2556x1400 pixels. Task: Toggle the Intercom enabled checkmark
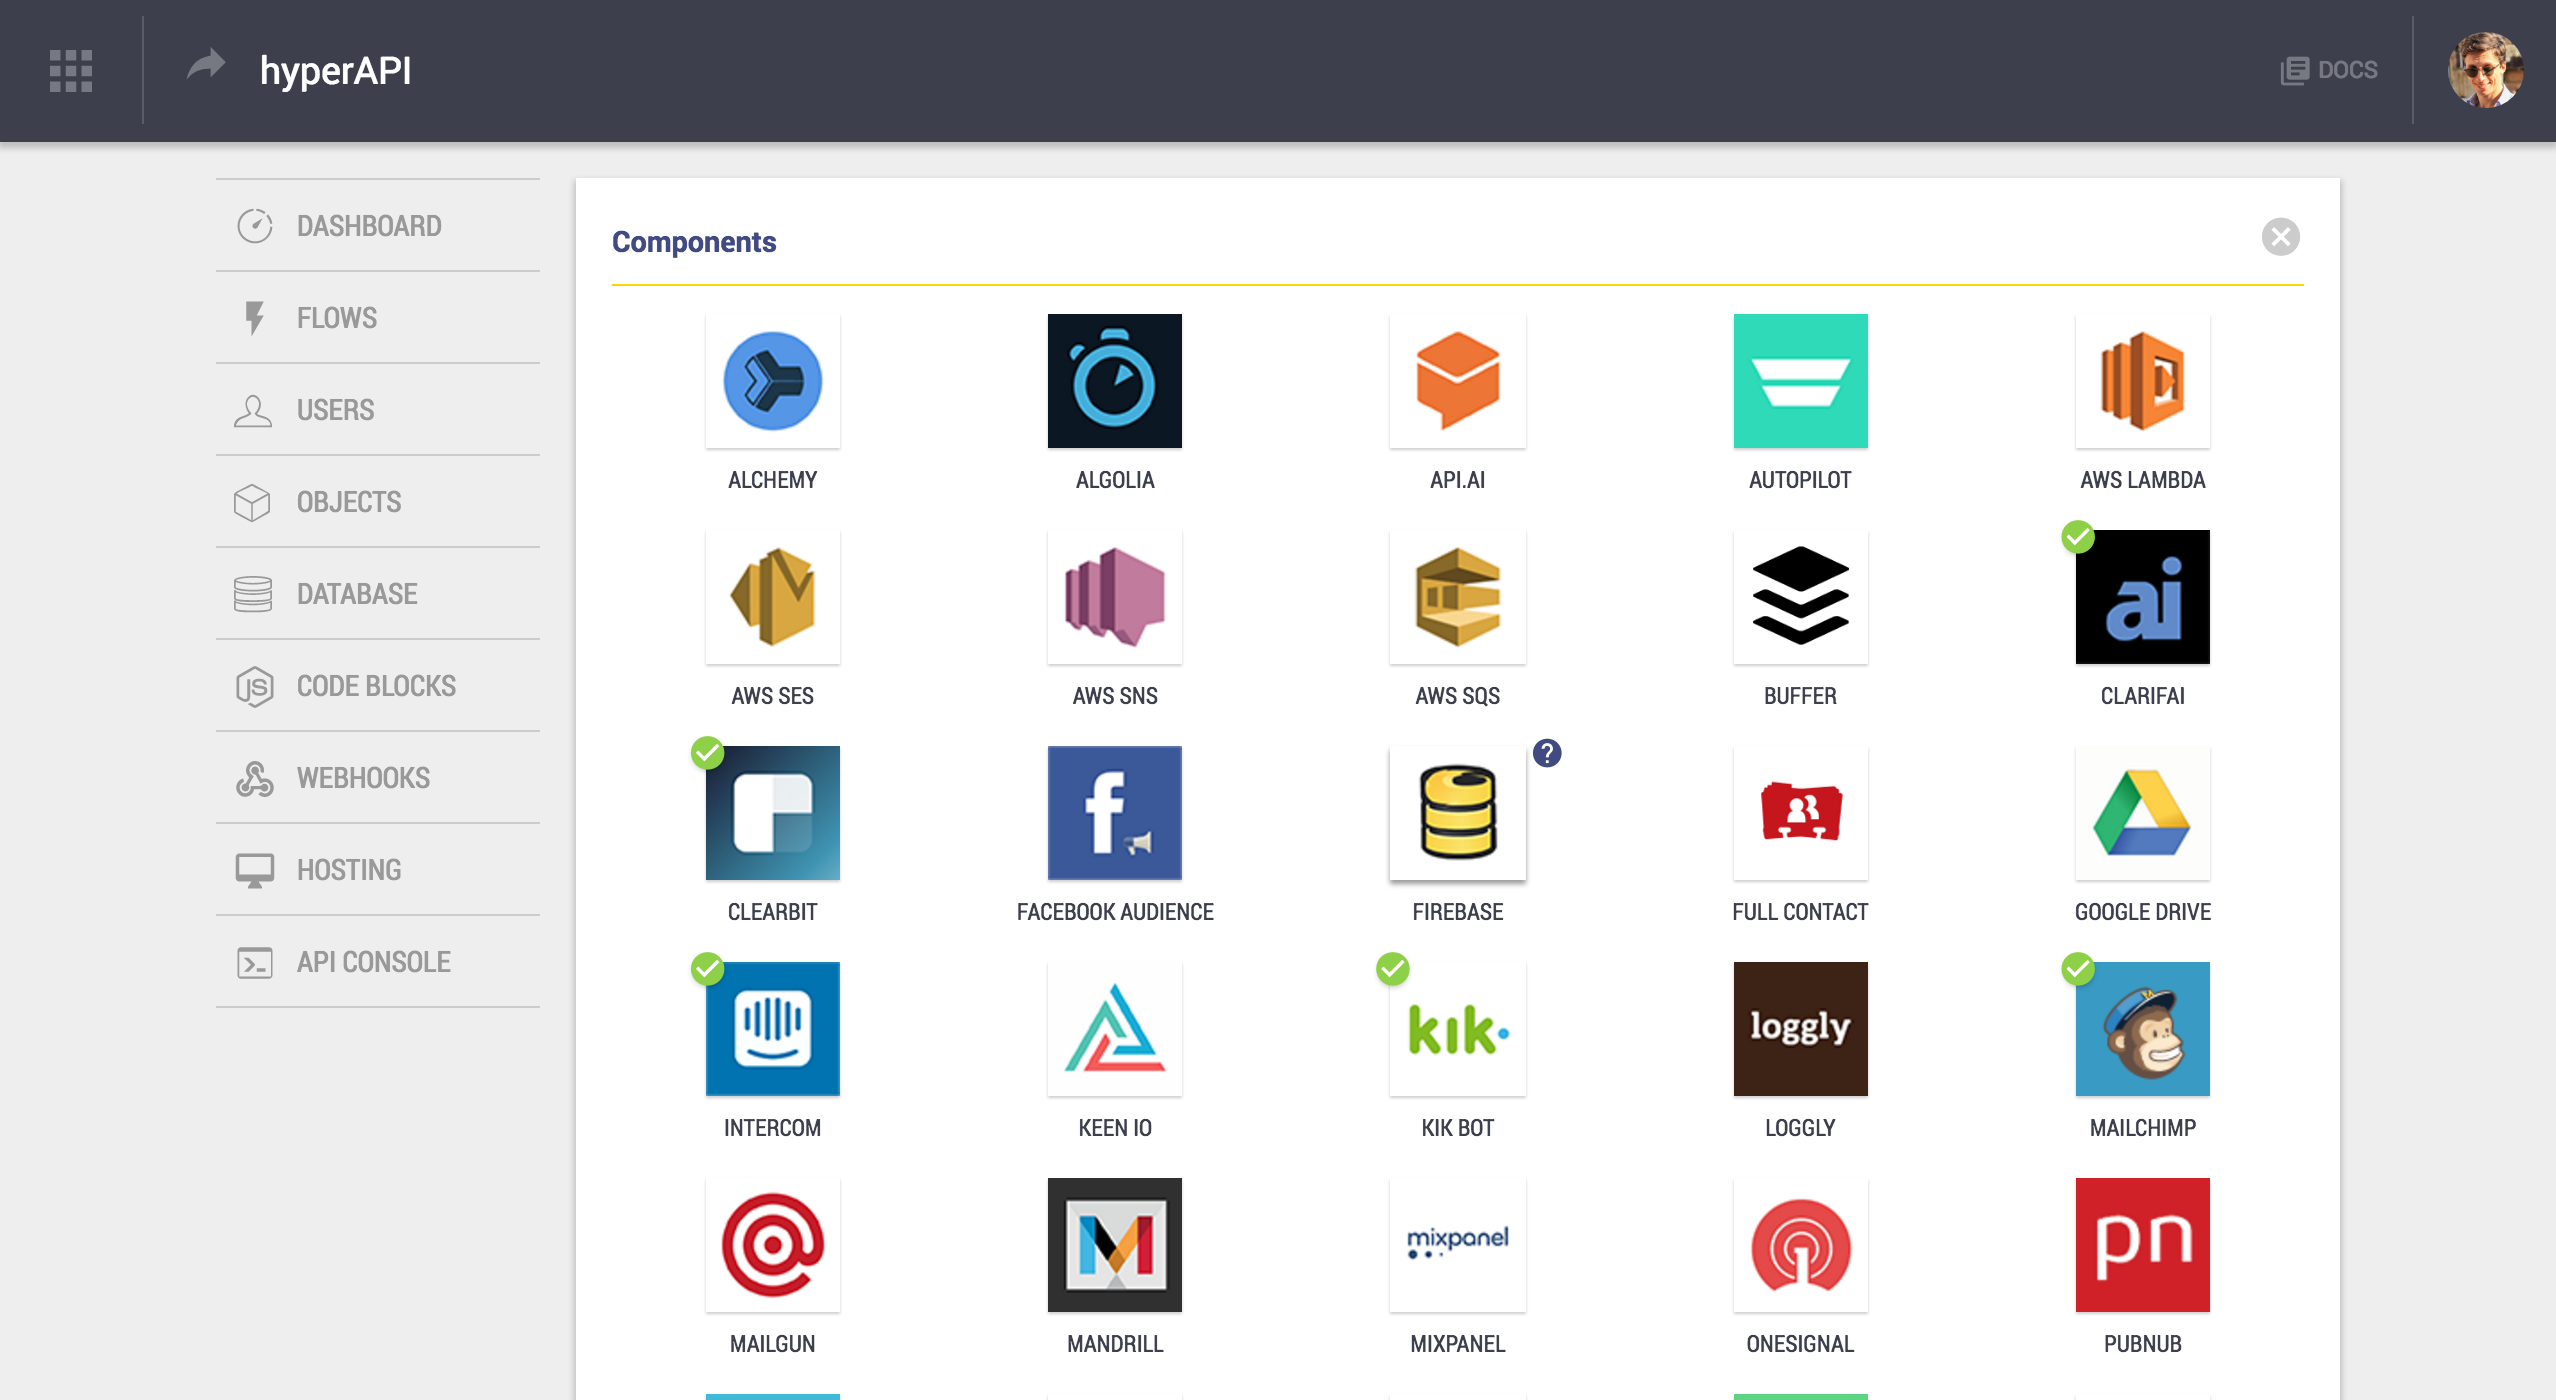pos(707,968)
